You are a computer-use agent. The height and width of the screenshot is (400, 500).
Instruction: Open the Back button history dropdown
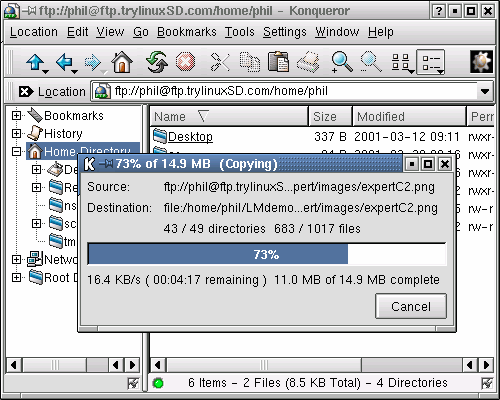(x=75, y=71)
